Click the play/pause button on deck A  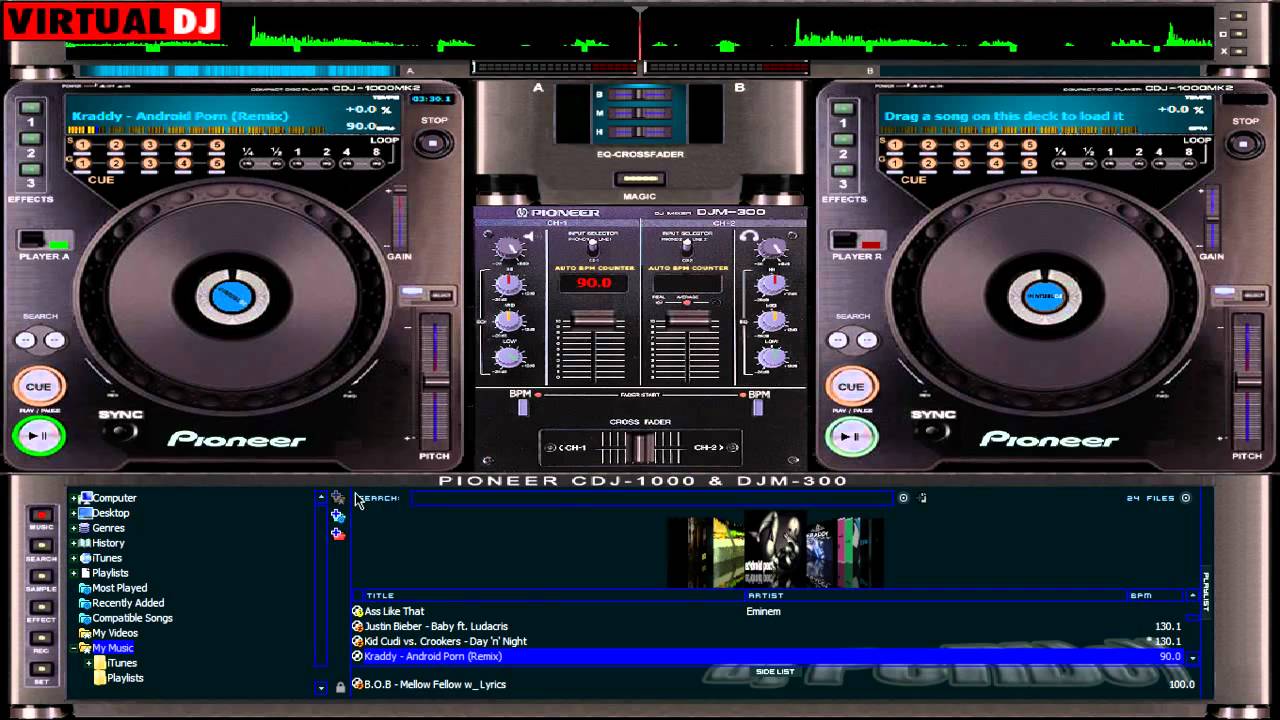coord(38,435)
